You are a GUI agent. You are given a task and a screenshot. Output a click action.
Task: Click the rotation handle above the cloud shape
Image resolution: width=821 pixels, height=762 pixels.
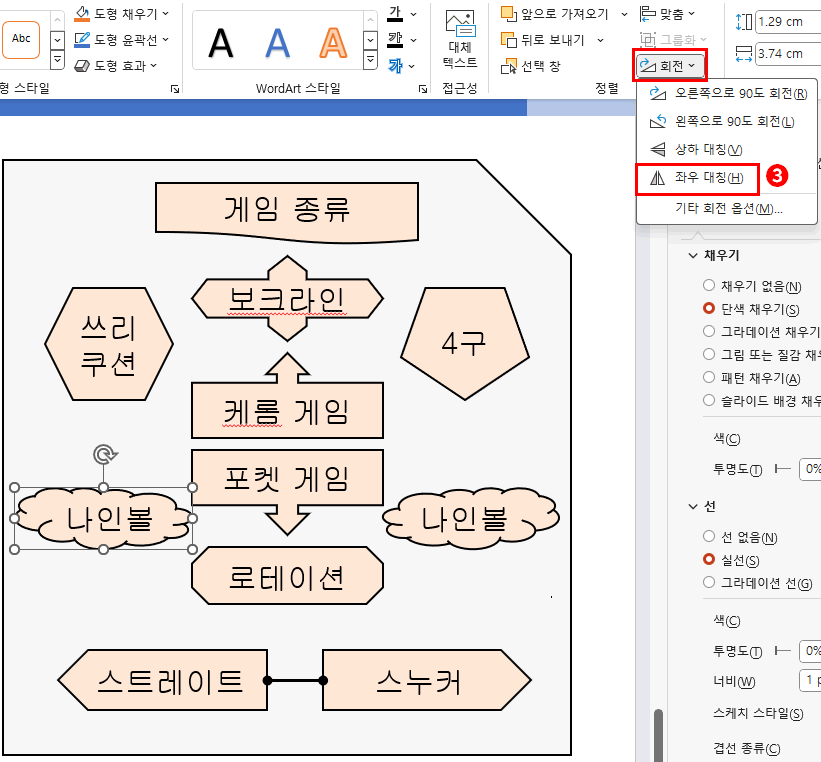pyautogui.click(x=104, y=454)
